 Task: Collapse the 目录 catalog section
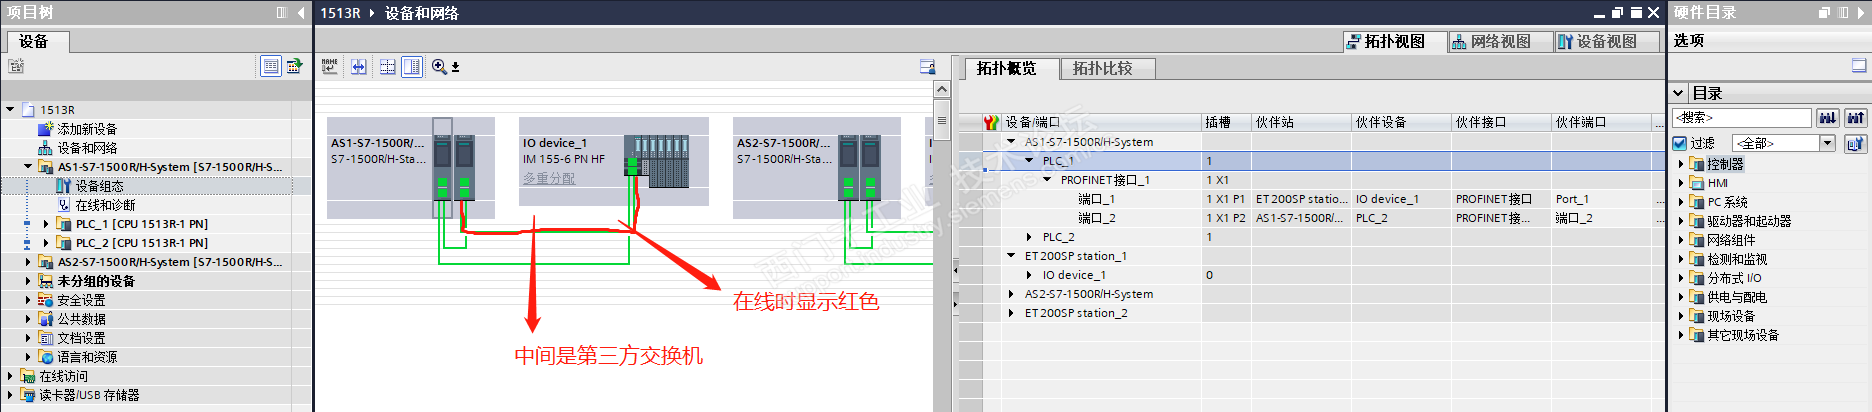[1679, 93]
